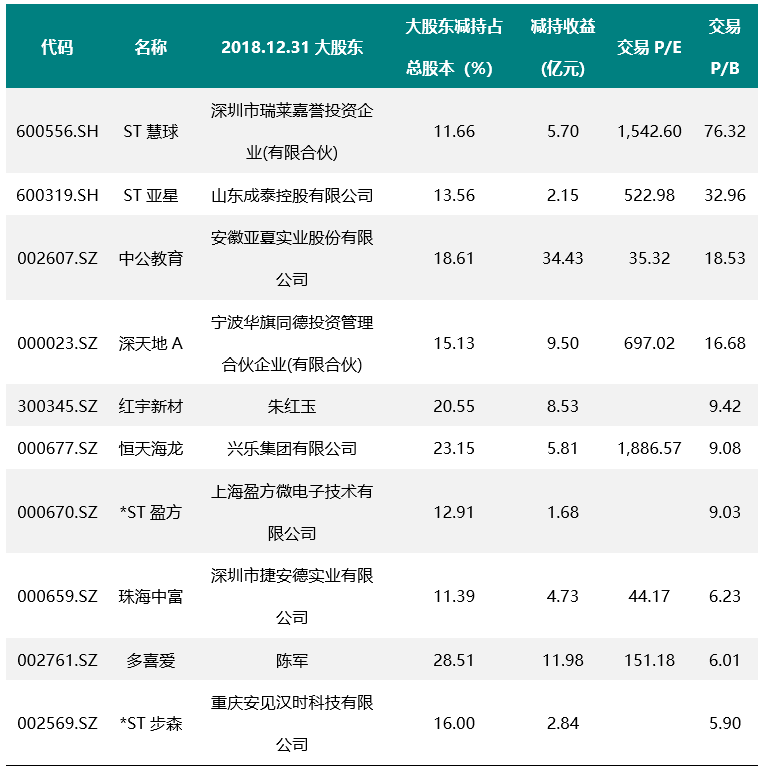
Task: Click stock code 000659.SZ
Action: (x=57, y=596)
